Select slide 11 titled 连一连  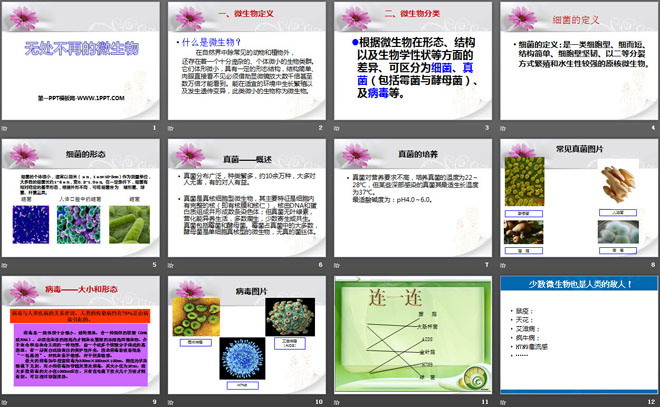(x=413, y=335)
